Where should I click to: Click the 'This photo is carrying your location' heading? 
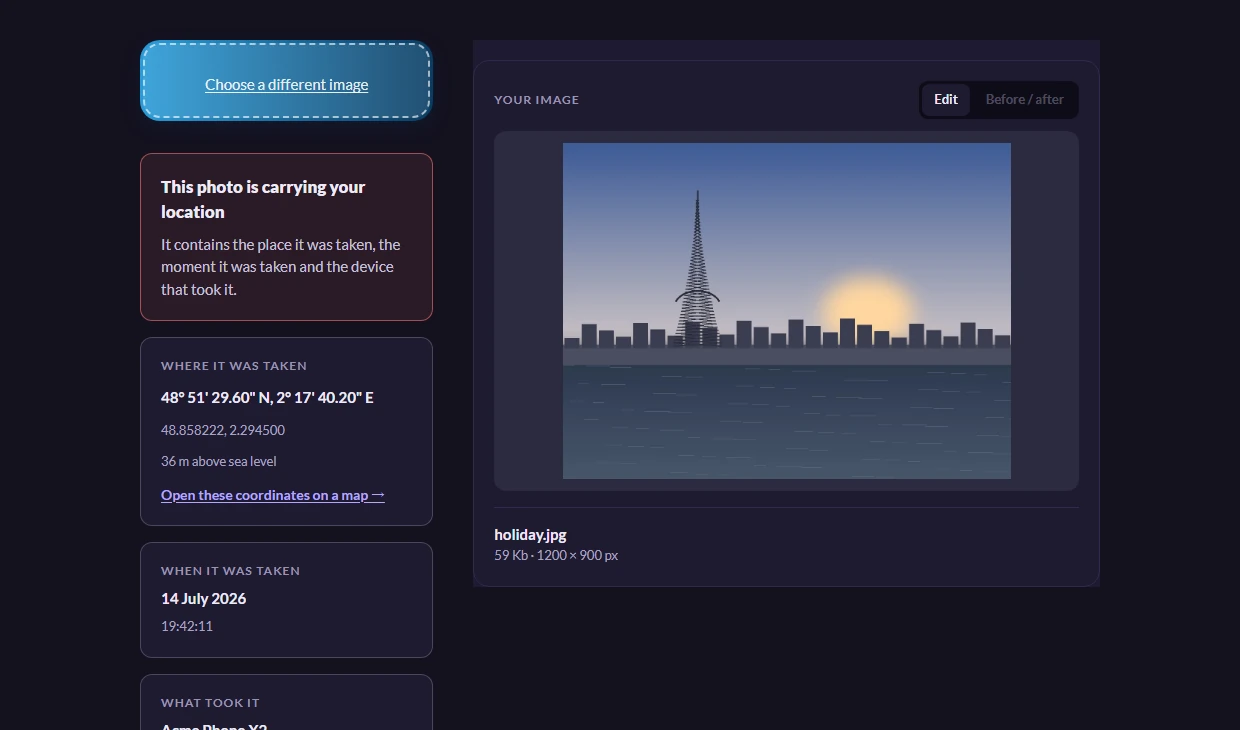263,199
